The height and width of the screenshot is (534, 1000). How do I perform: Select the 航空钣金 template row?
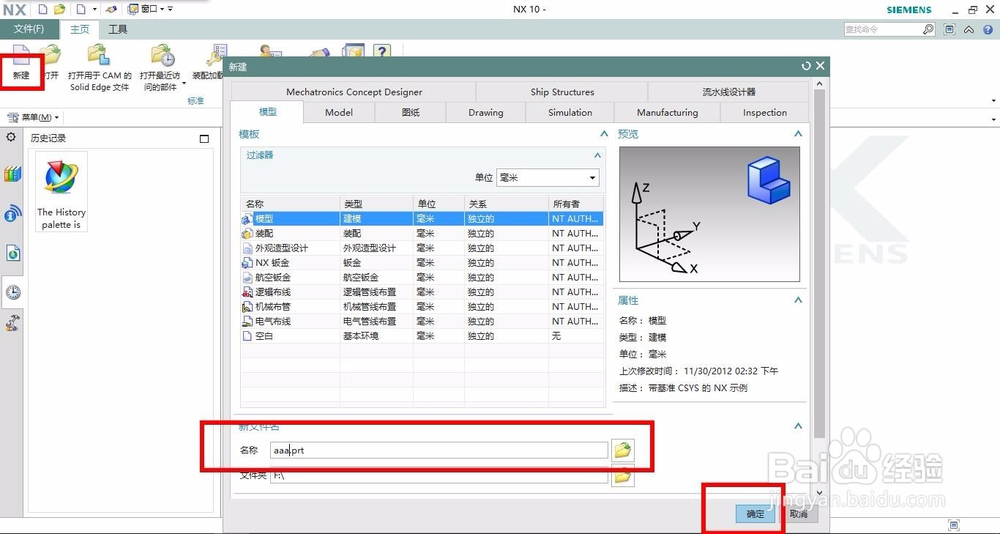(x=422, y=277)
